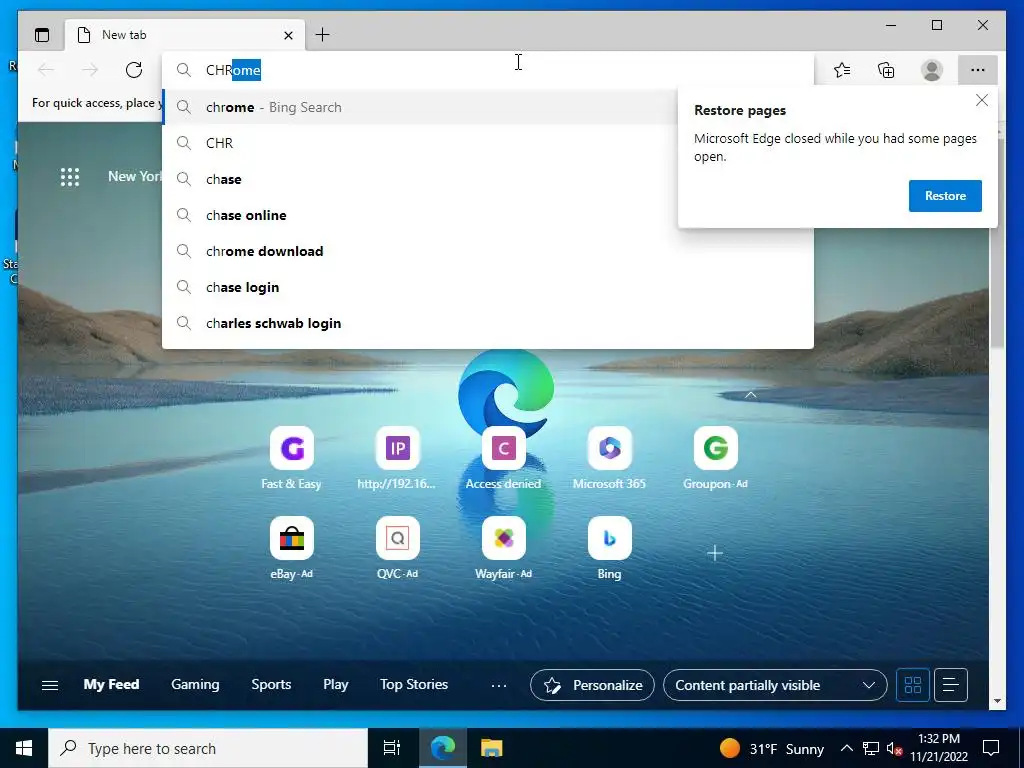Expand 'Content partially visible' dropdown
The image size is (1024, 768).
[775, 685]
